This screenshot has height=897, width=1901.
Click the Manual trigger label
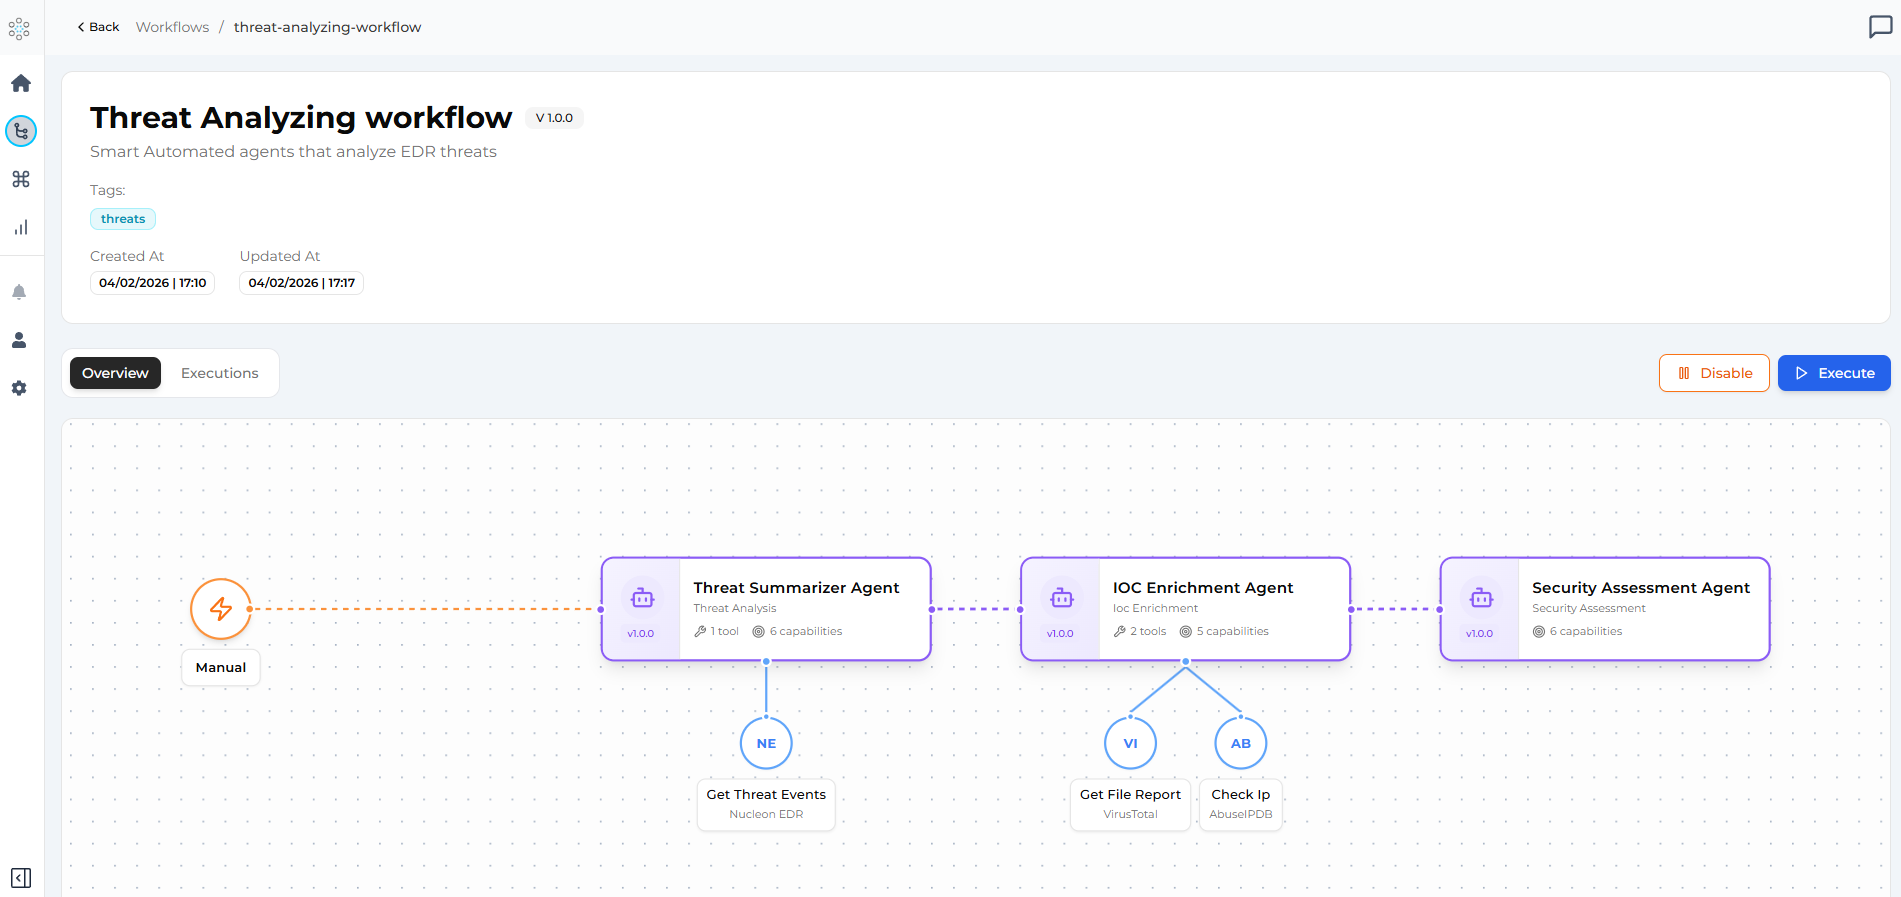point(221,667)
